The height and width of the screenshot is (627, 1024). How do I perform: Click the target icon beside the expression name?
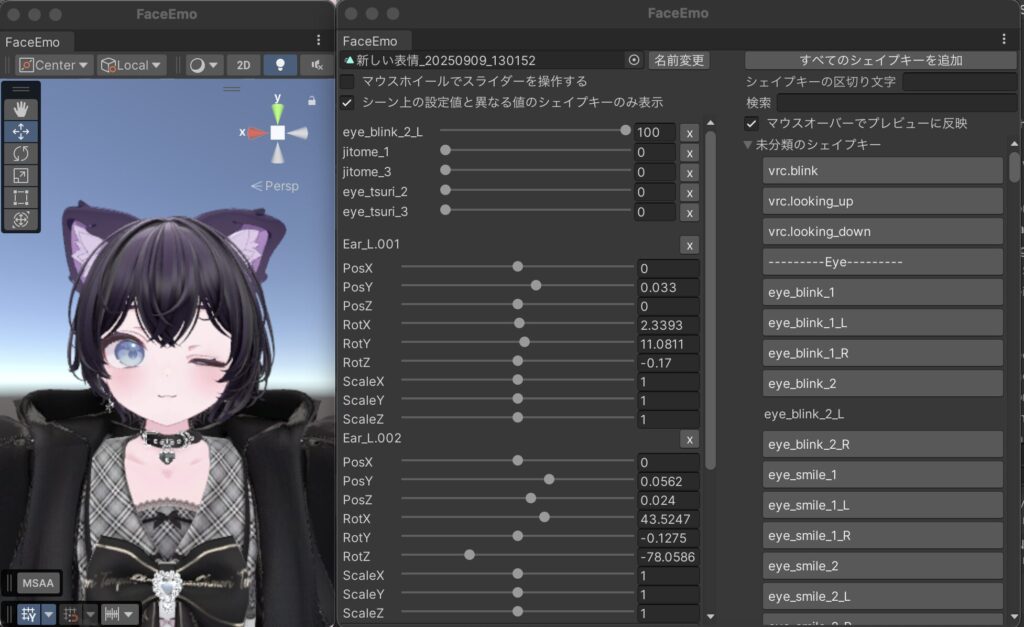click(x=633, y=60)
